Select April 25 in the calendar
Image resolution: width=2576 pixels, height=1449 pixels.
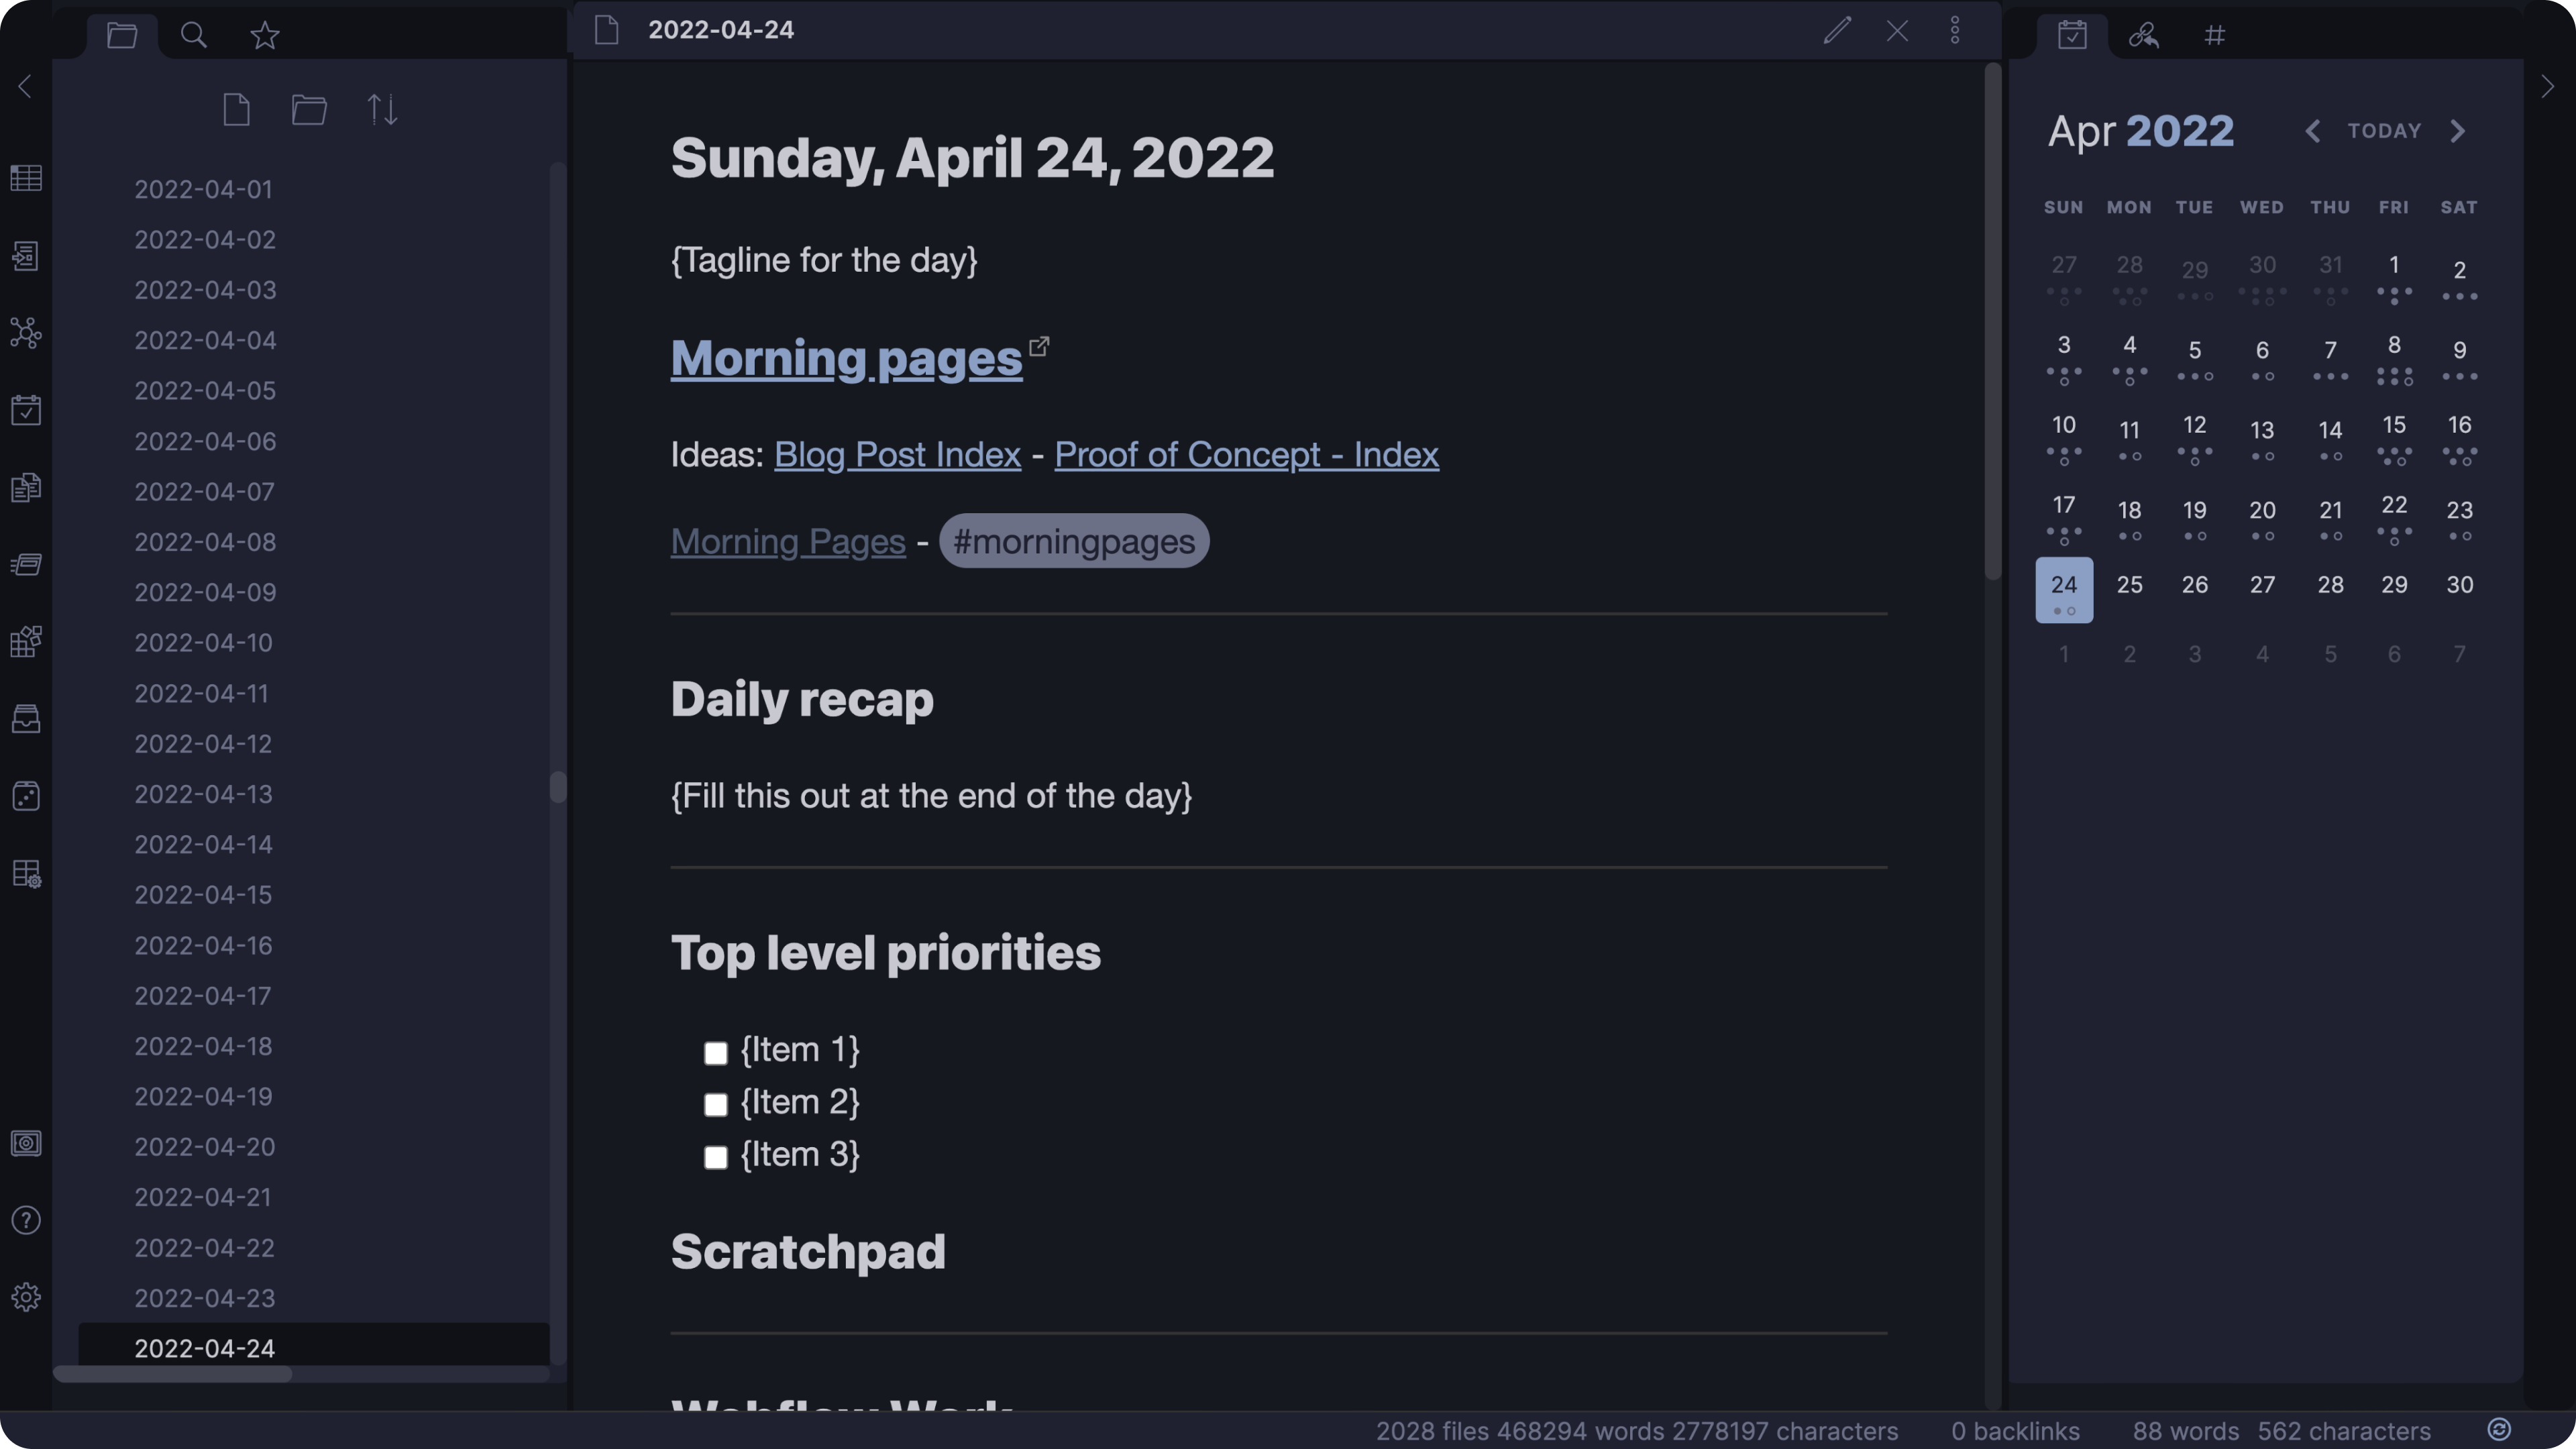[x=2129, y=586]
